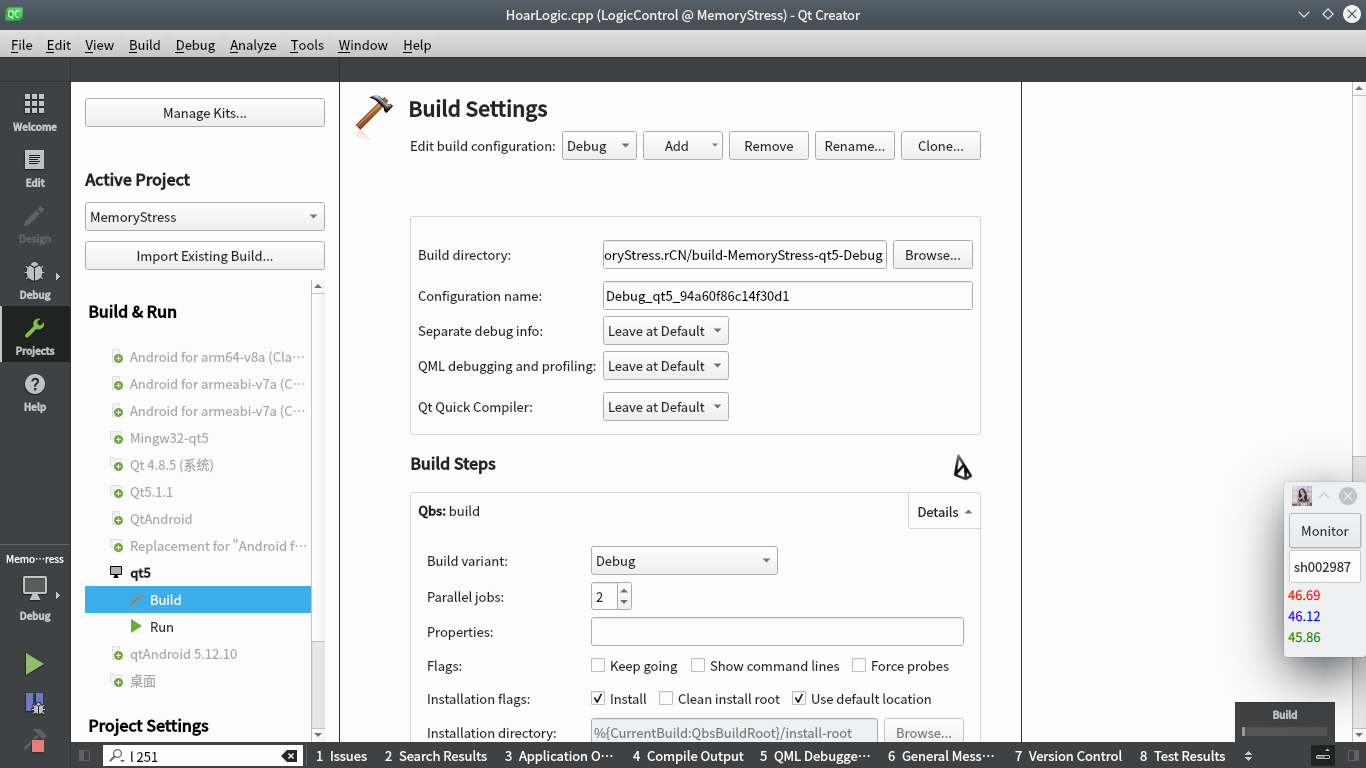
Task: Open output panes selector arrows
Action: point(1248,756)
